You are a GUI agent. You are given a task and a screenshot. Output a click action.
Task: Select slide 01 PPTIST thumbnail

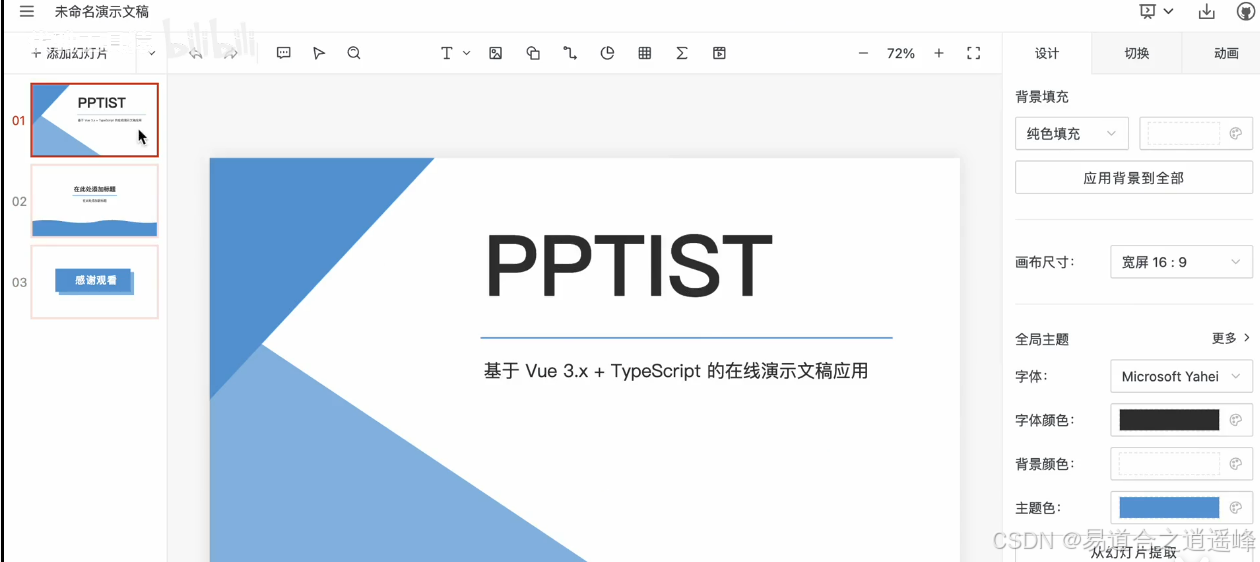pyautogui.click(x=94, y=120)
